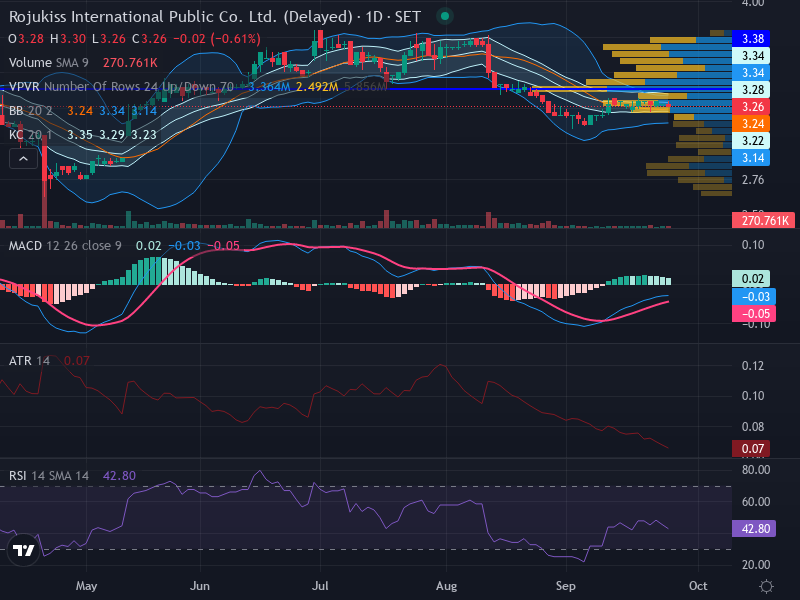
Task: Click the 3.14 blue price label
Action: click(x=751, y=158)
